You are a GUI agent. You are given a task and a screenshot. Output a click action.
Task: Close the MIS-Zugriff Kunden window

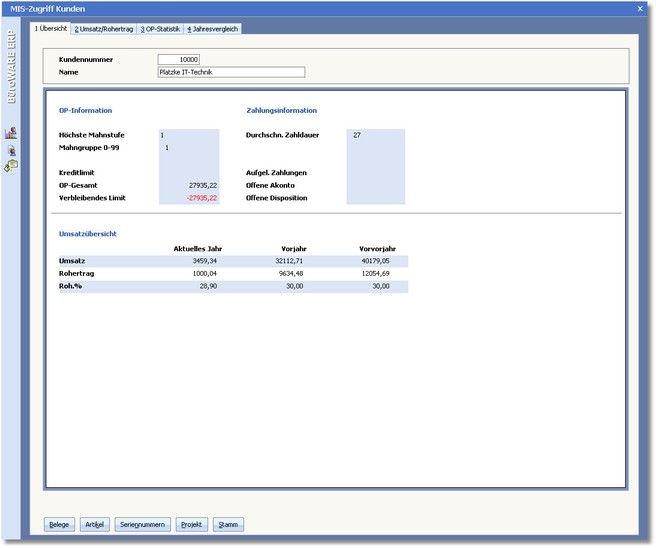click(640, 8)
